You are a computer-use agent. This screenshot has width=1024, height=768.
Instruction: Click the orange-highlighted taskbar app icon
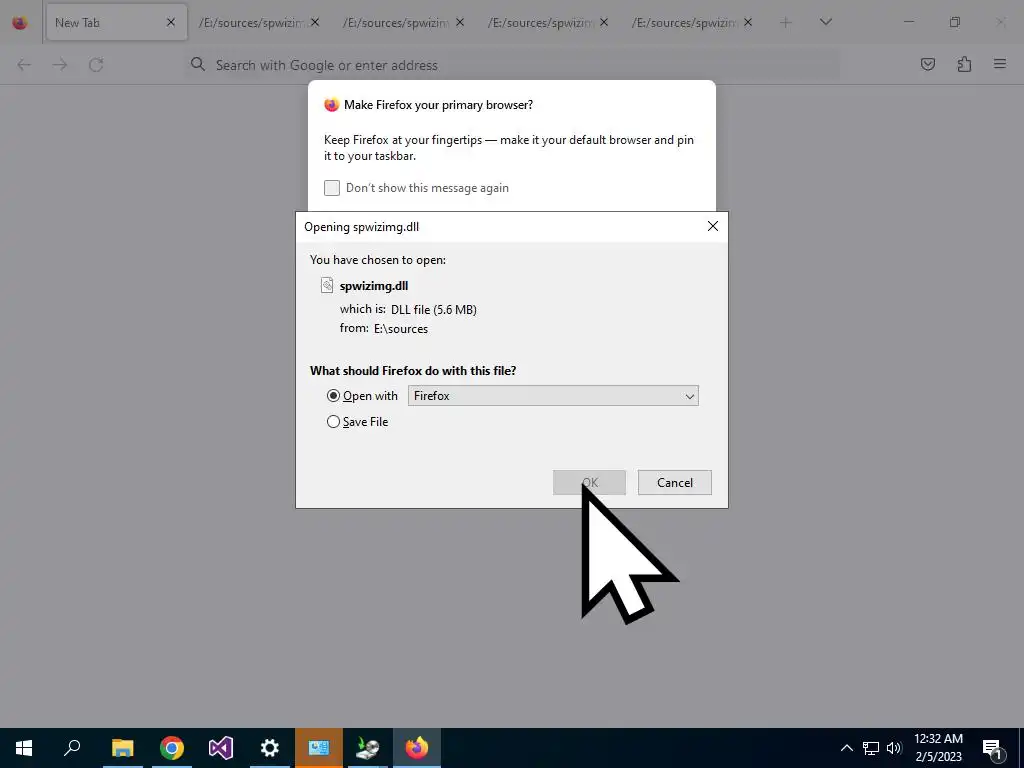tap(319, 748)
